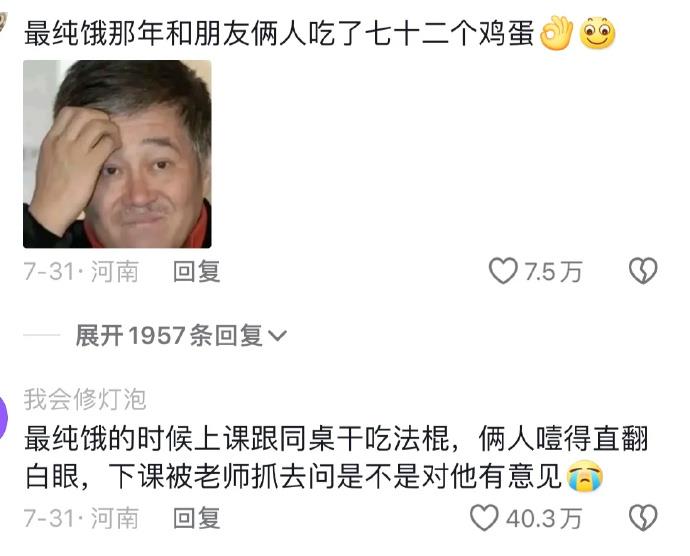Screen dimensions: 690x556
Task: Select the 最纯饿那年 comment text
Action: pos(279,33)
